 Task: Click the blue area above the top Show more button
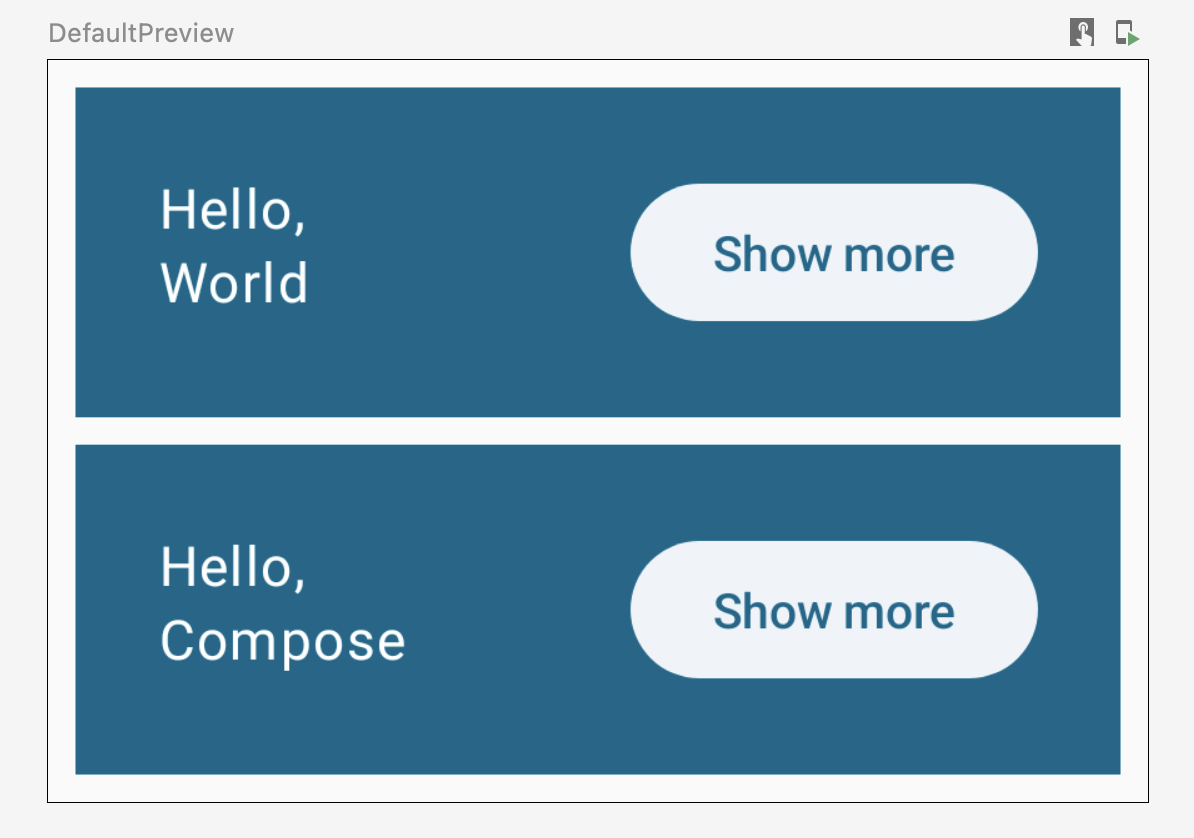tap(833, 135)
